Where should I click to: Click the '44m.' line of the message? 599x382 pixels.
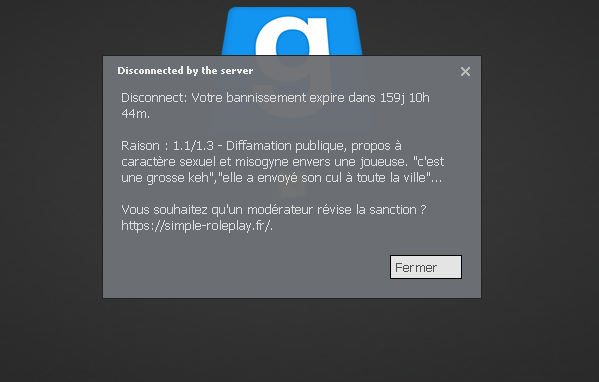click(136, 113)
